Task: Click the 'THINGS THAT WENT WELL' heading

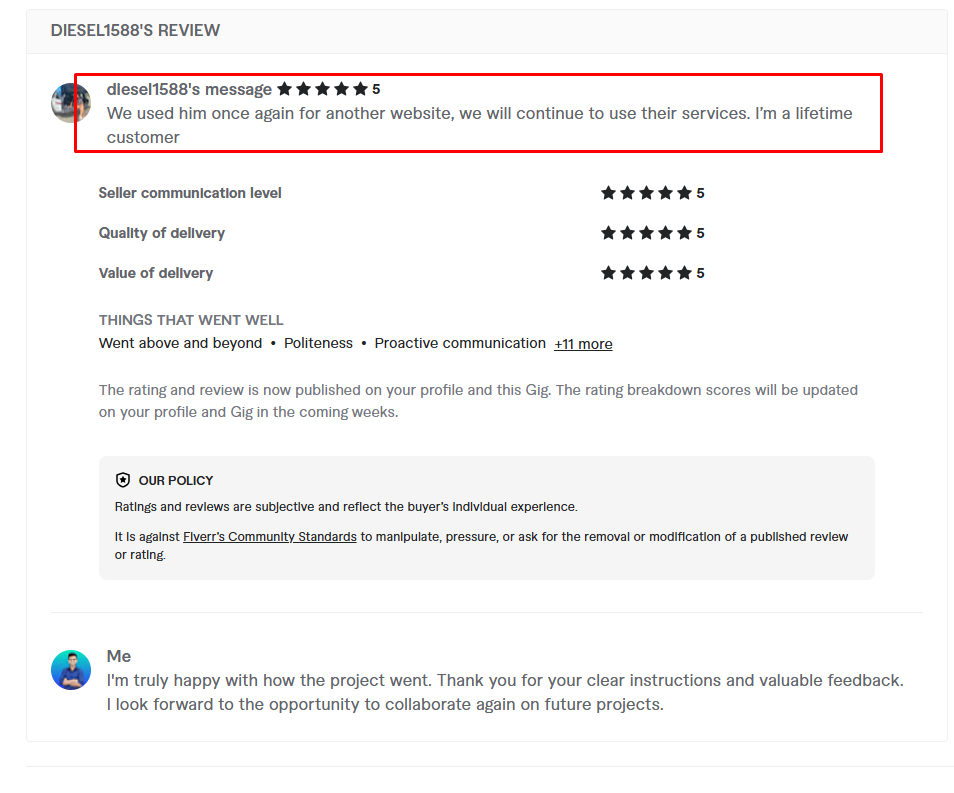Action: tap(191, 320)
